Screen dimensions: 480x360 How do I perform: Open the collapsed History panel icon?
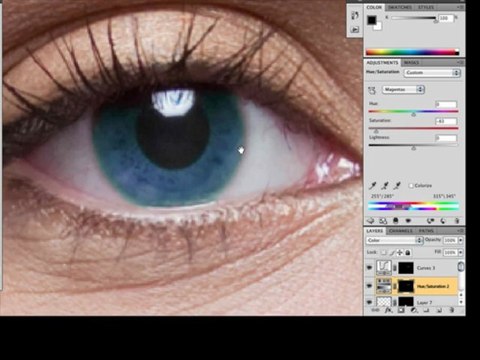355,15
